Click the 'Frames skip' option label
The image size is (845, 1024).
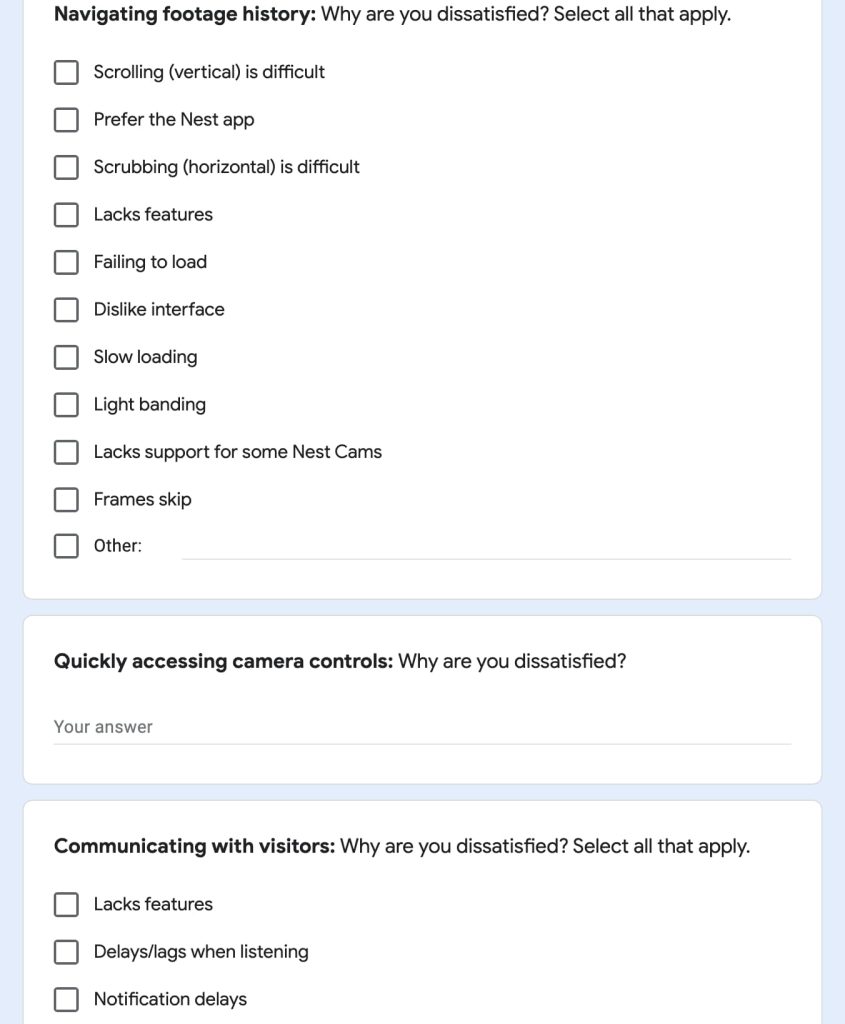(x=142, y=500)
